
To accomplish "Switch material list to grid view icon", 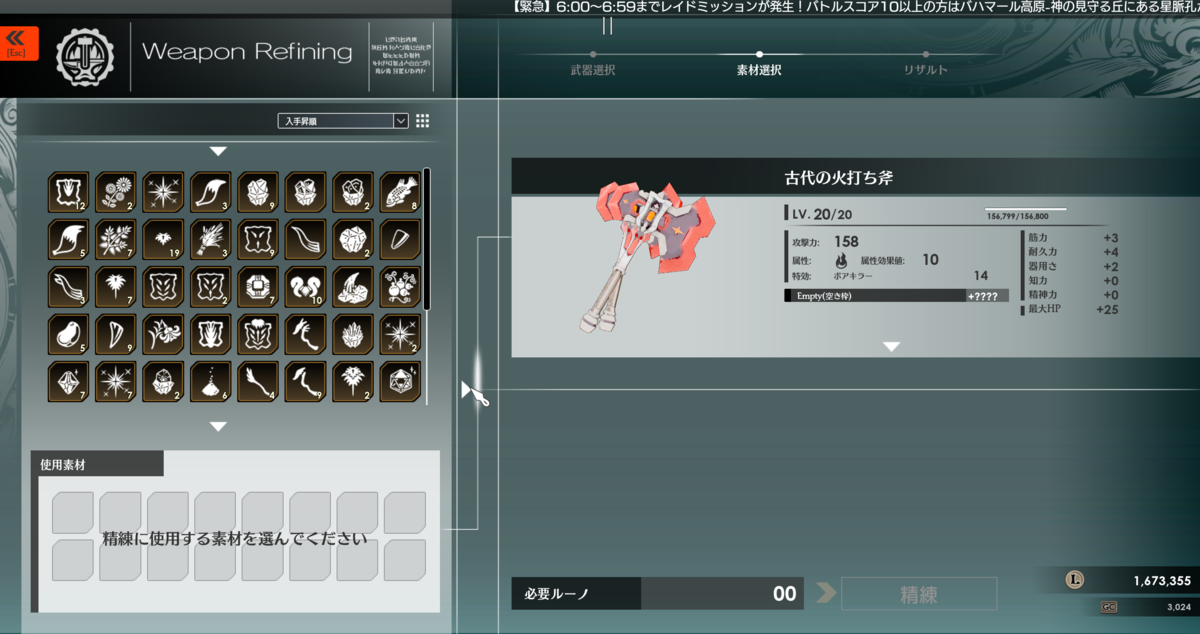I will pyautogui.click(x=422, y=121).
